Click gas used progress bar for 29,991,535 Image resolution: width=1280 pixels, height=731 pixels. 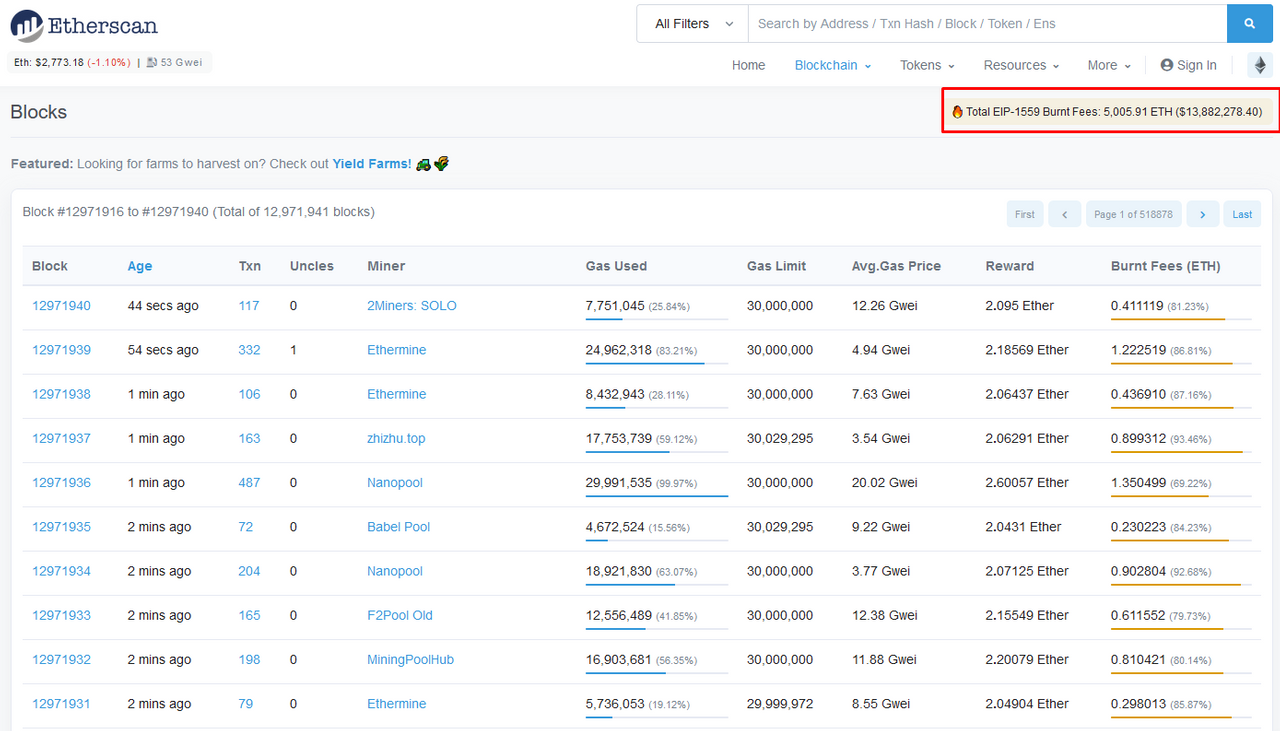click(657, 496)
